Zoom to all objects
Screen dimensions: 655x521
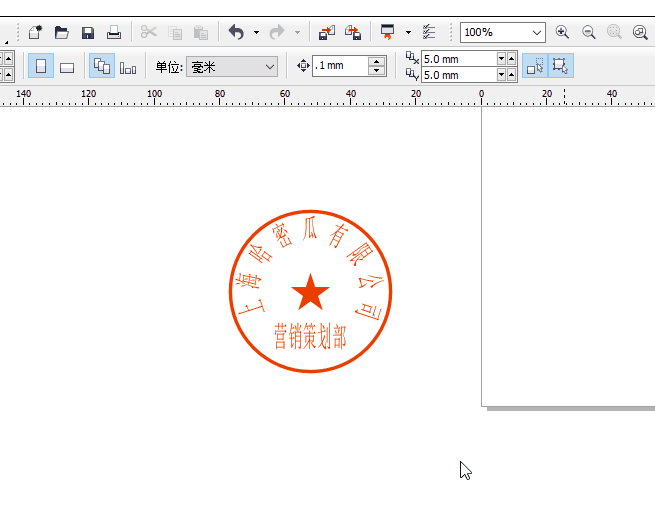tap(640, 32)
